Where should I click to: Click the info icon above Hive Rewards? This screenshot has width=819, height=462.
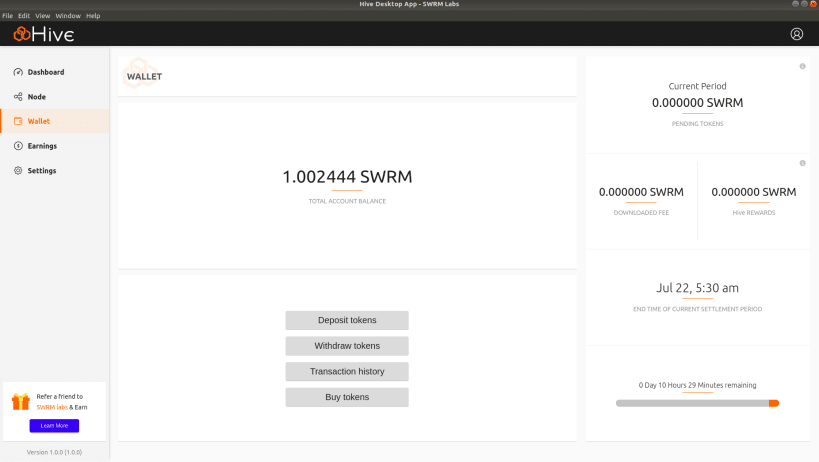(802, 163)
